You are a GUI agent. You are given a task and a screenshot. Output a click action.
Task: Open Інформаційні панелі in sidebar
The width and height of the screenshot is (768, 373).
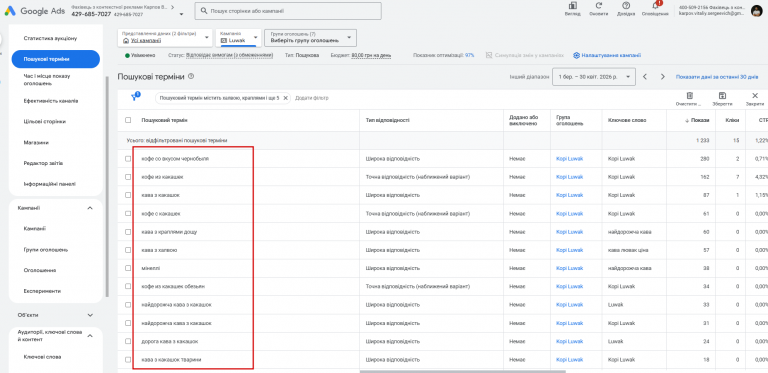pos(49,184)
